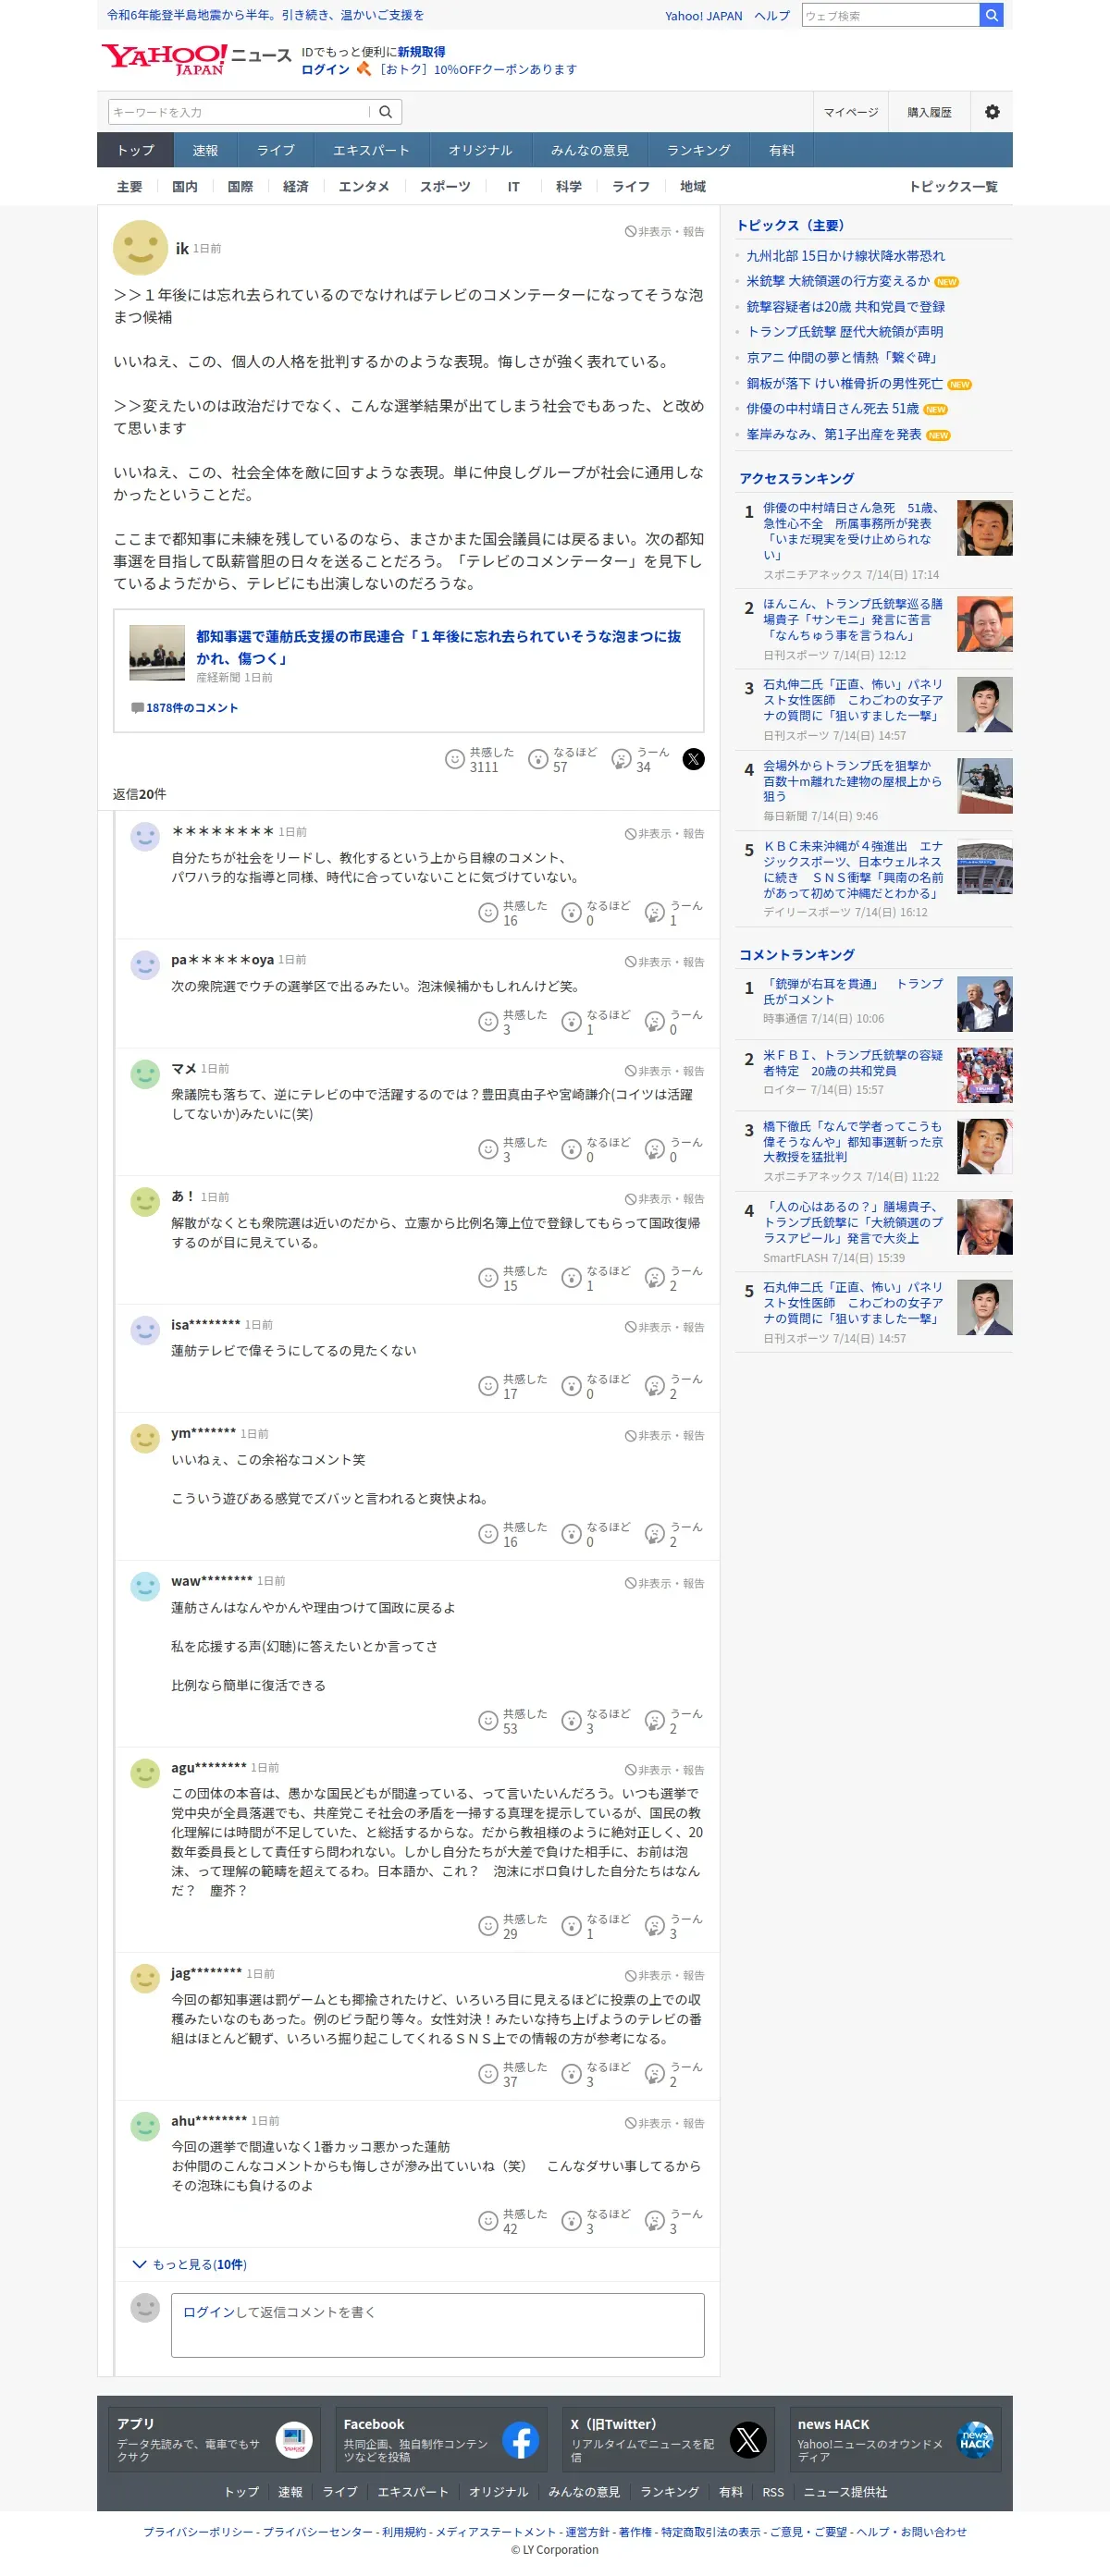Focus the キーワードを入力 search field
Screen dimensions: 1110x2576
pos(240,112)
